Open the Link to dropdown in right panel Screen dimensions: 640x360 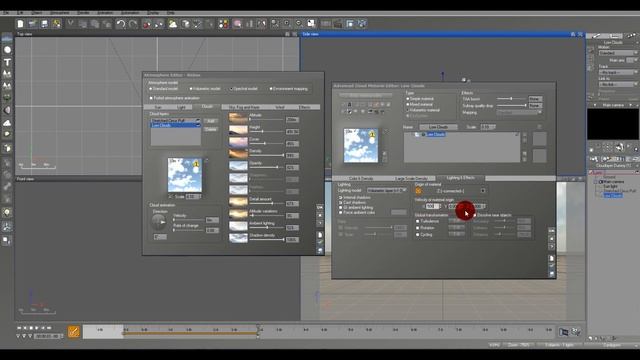tap(618, 84)
